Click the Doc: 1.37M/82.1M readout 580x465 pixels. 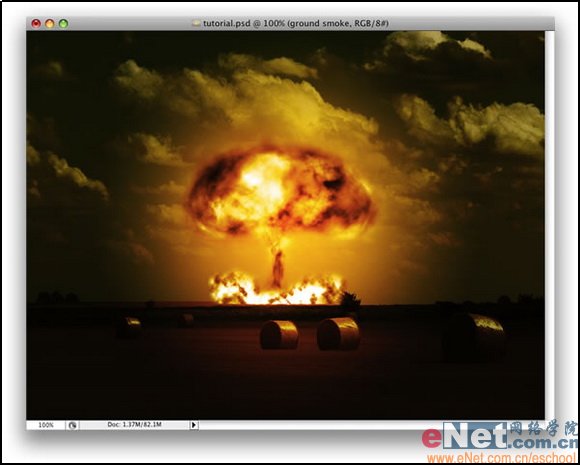tap(134, 425)
